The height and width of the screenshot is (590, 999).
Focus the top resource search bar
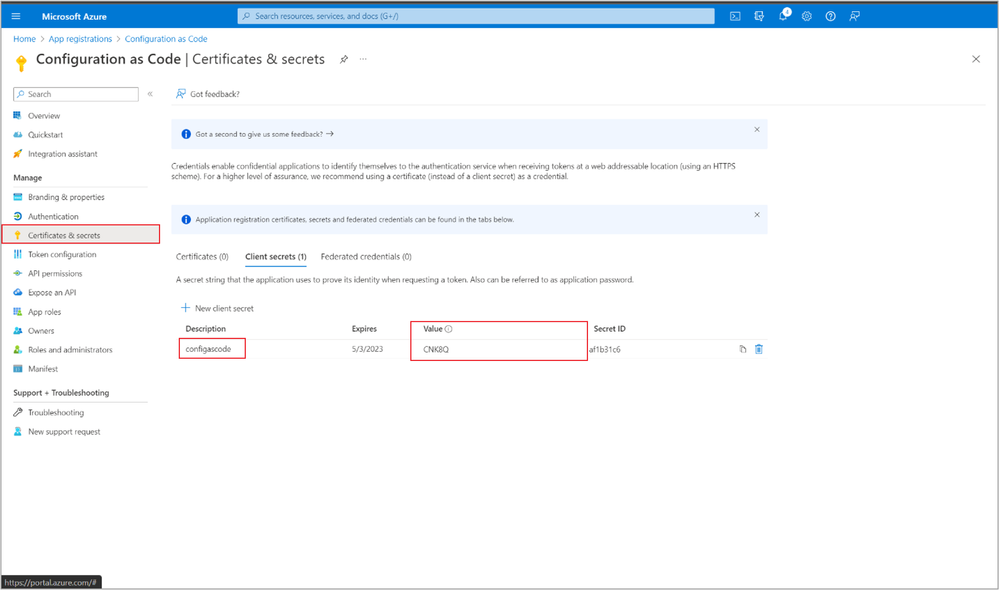(476, 16)
